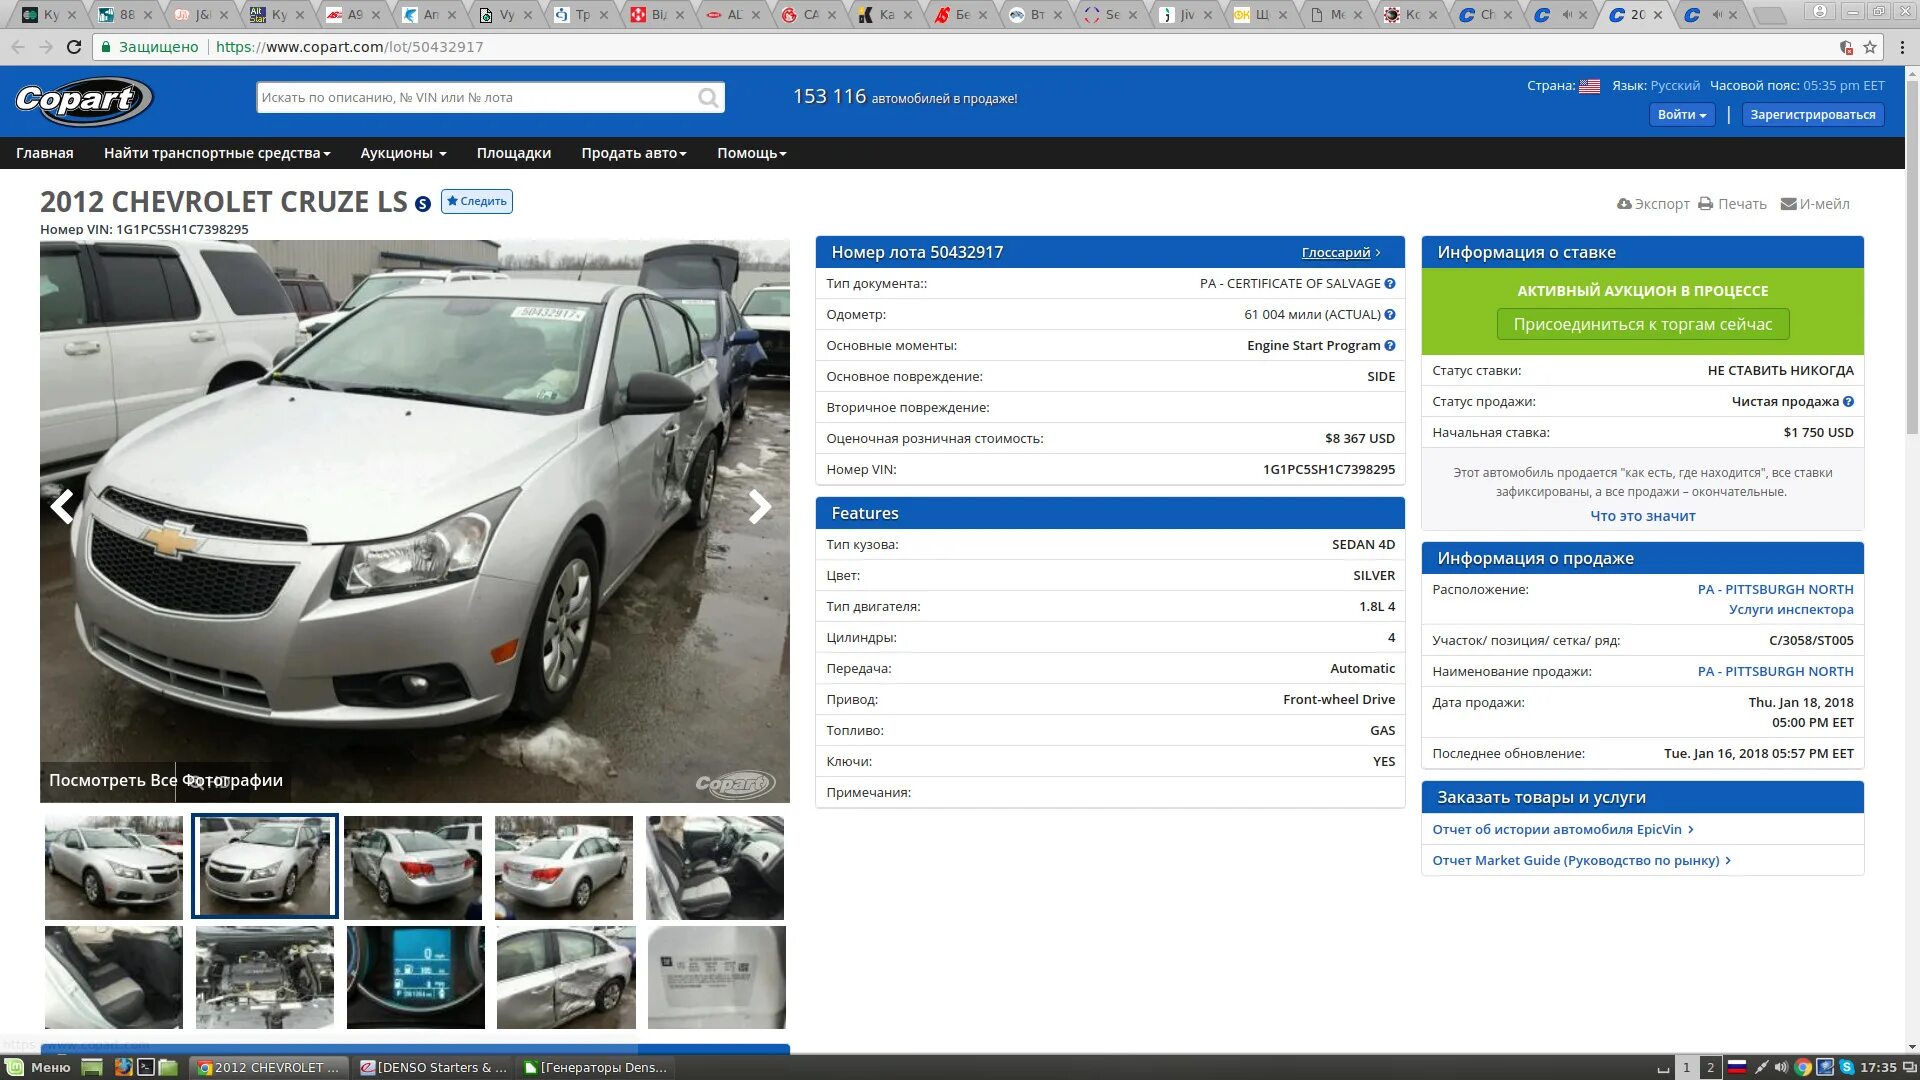Switch to browser tab starting with 88
Screen dimensions: 1920x1080
125,15
